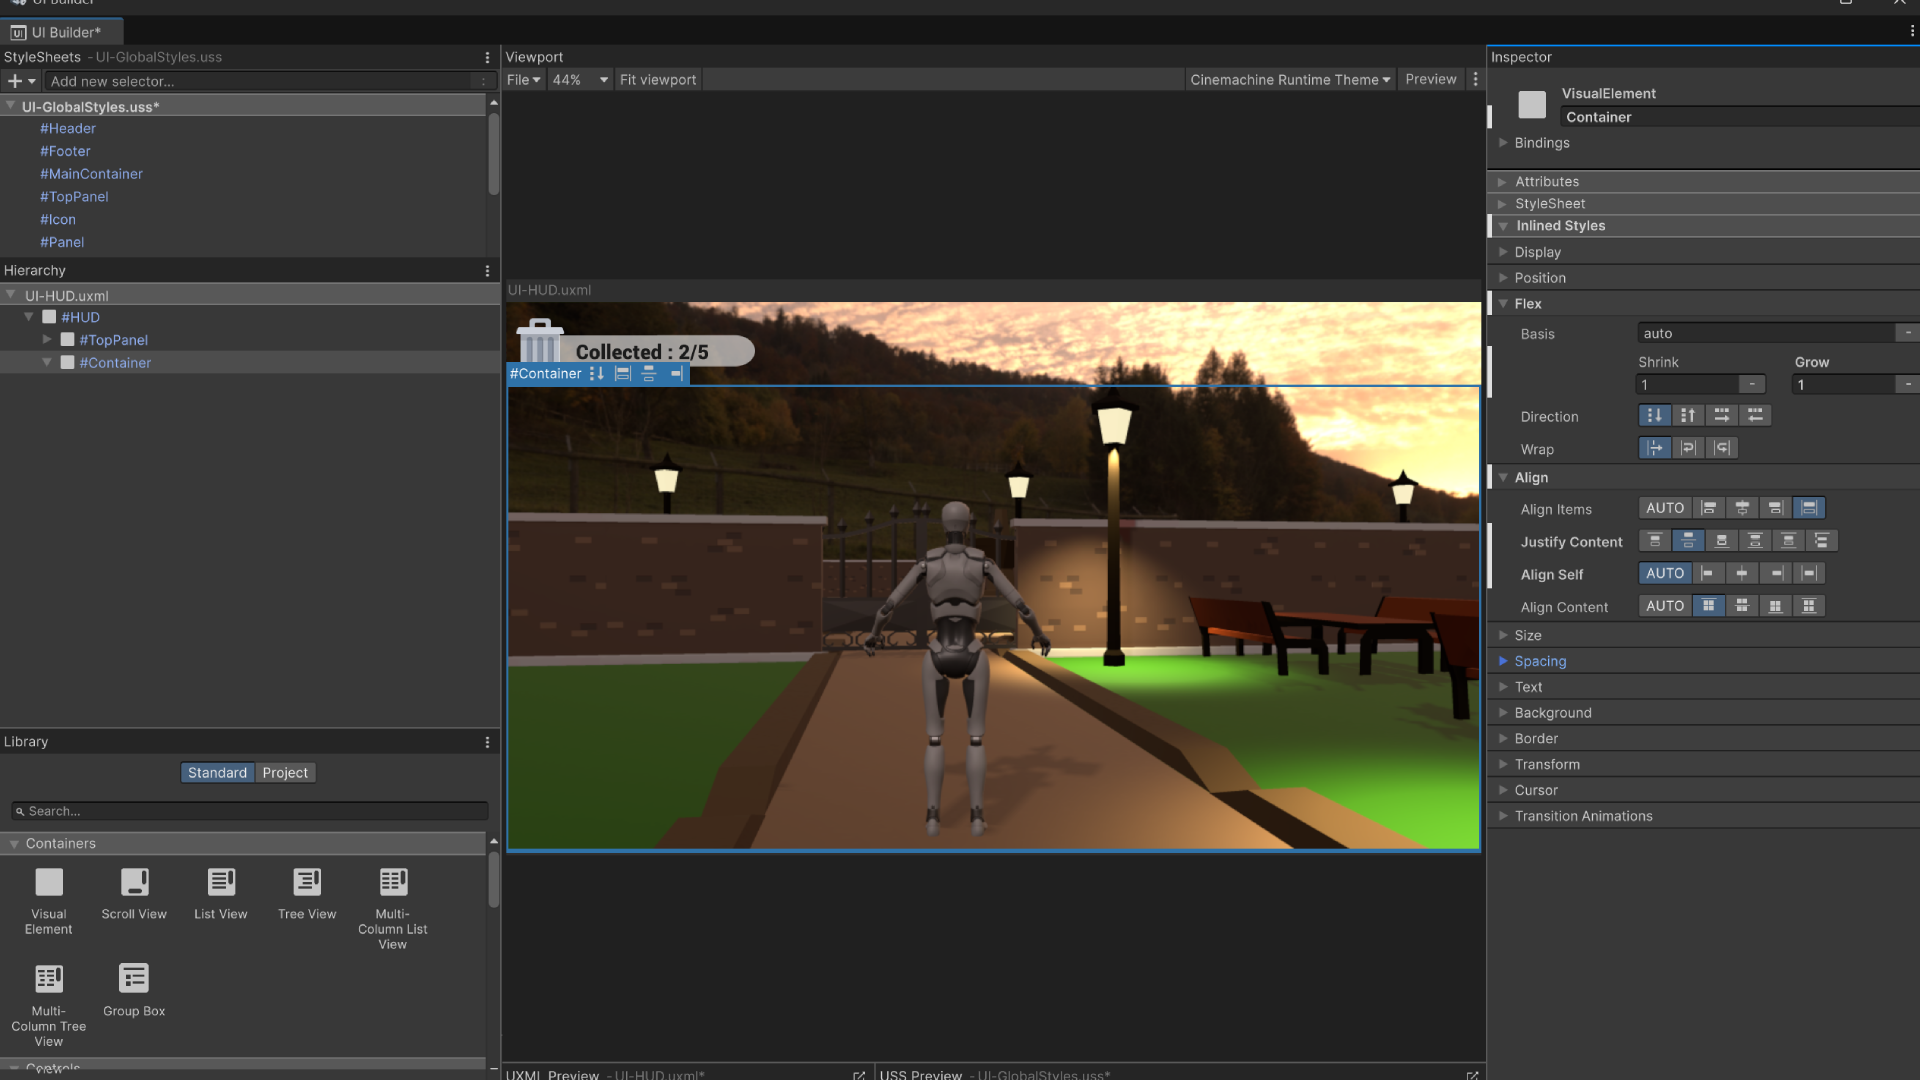Set Align Content to center icon
Image resolution: width=1920 pixels, height=1080 pixels.
1742,606
